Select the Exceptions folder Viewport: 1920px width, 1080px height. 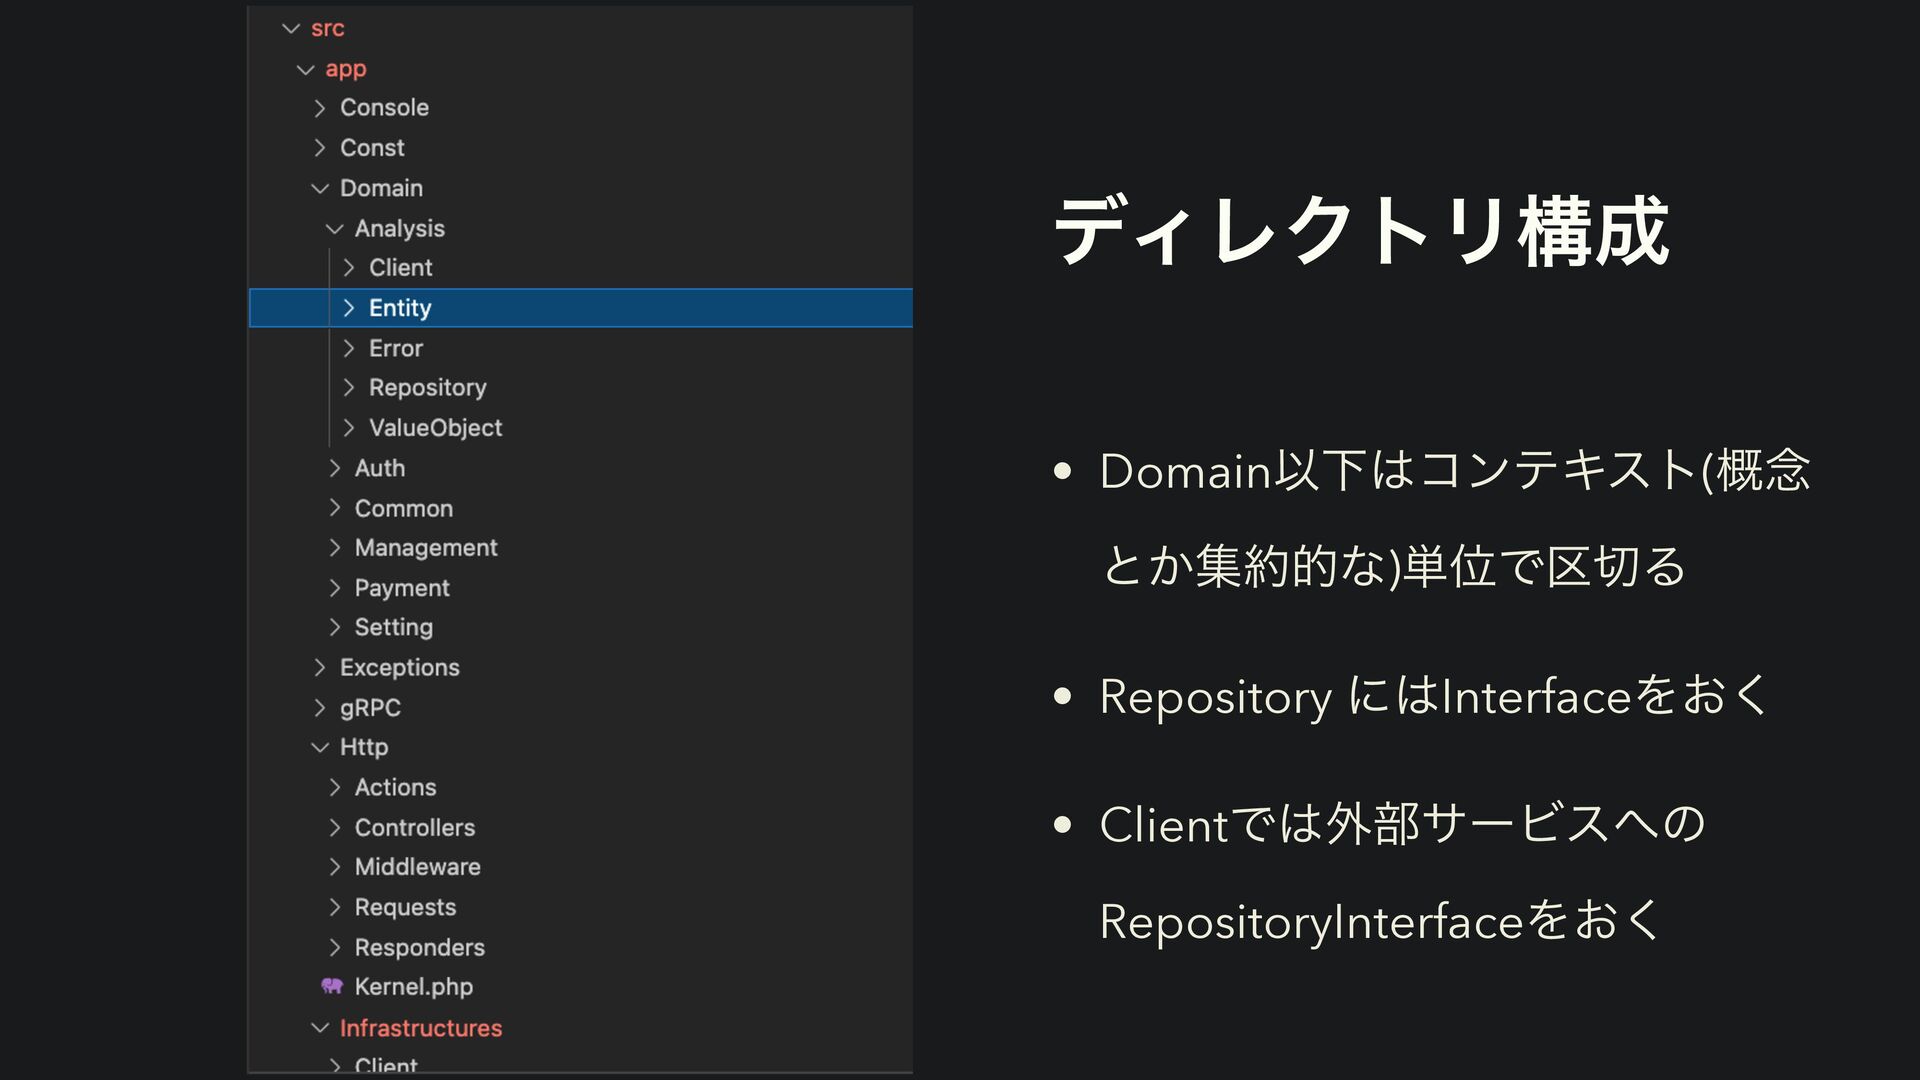399,667
